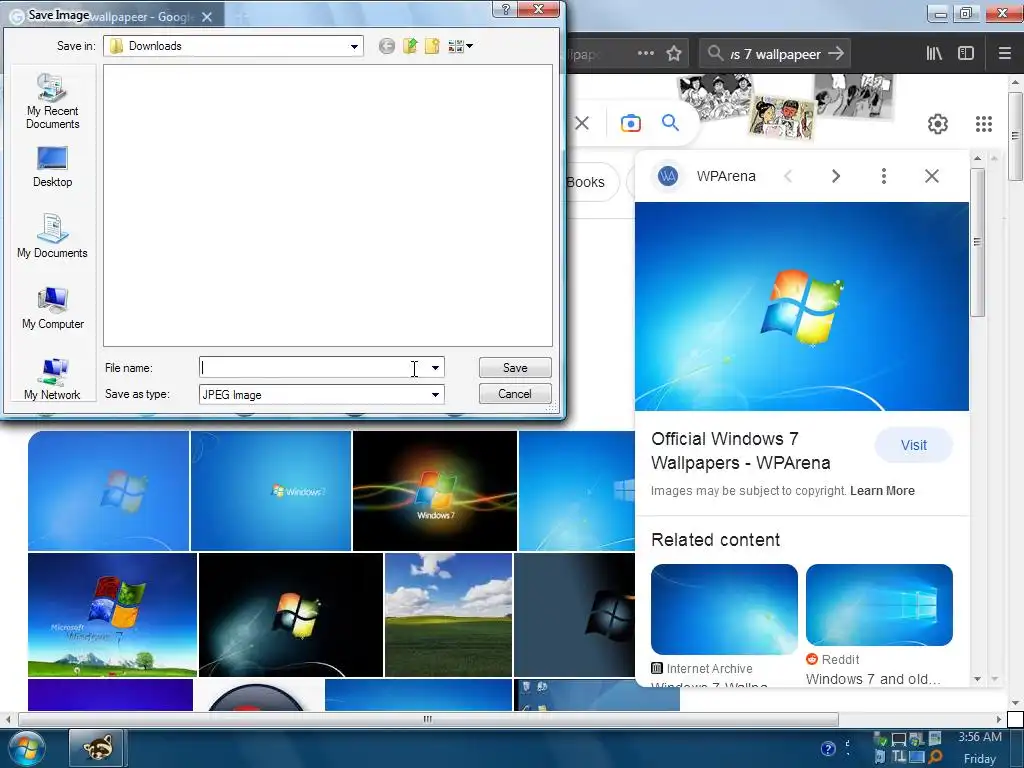Screen dimensions: 1024x768
Task: Expand the Save in Downloads dropdown
Action: (x=354, y=46)
